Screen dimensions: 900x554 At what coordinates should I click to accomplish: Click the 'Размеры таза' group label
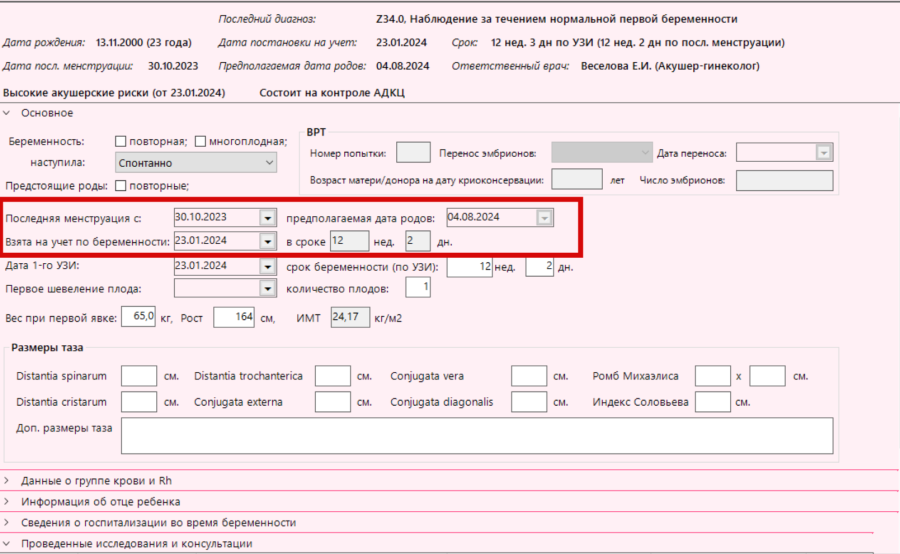[x=47, y=347]
